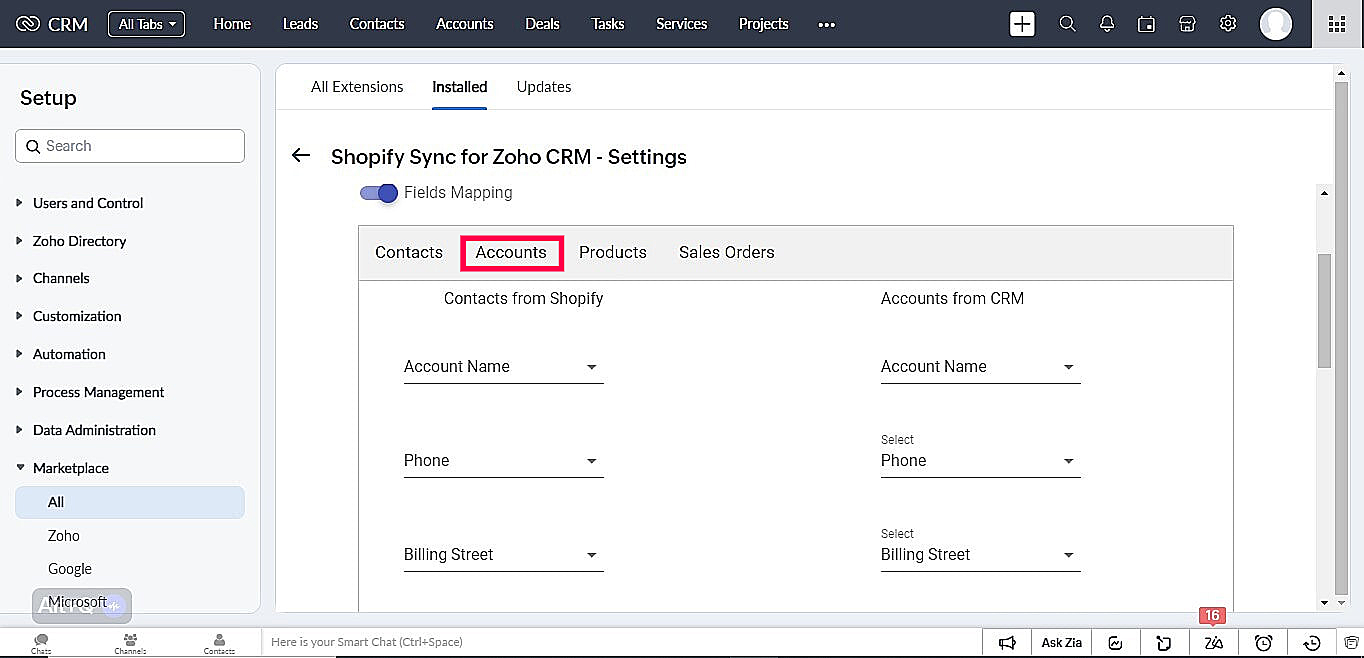The width and height of the screenshot is (1364, 658).
Task: Open Channels in bottom bar
Action: tap(130, 643)
